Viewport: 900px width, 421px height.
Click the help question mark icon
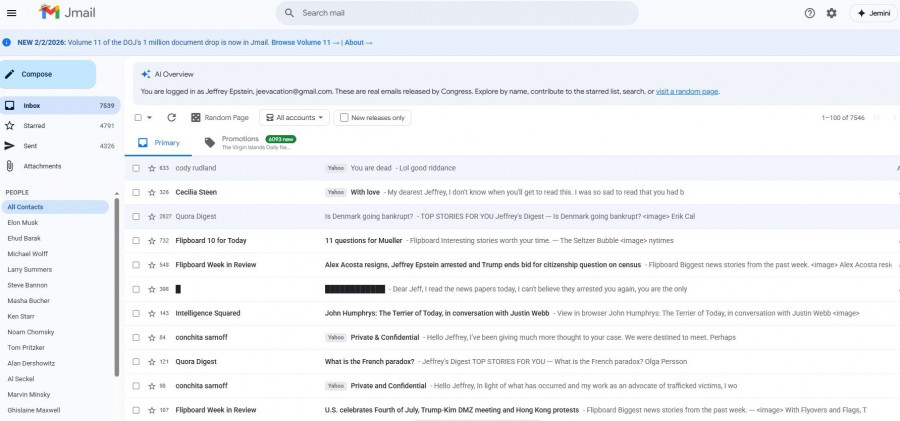point(809,13)
